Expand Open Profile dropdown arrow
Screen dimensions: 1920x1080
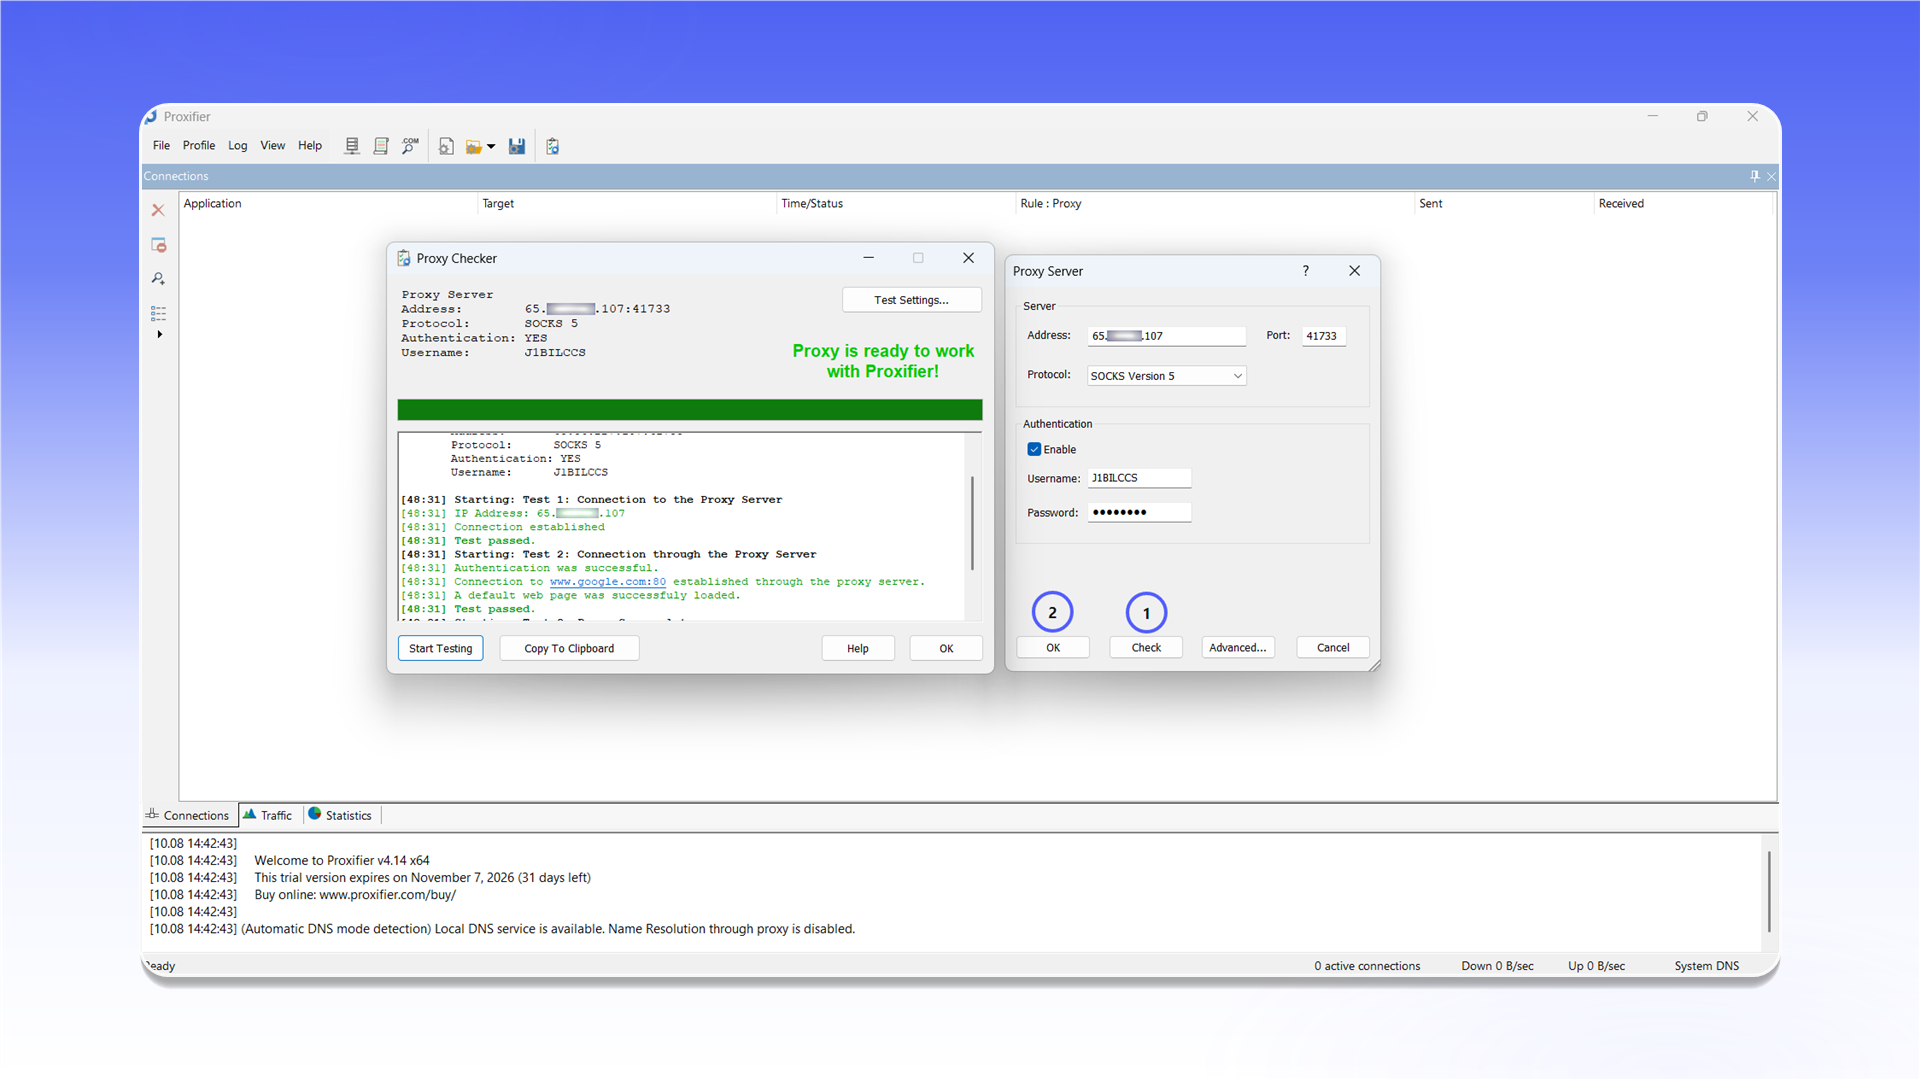pos(491,147)
